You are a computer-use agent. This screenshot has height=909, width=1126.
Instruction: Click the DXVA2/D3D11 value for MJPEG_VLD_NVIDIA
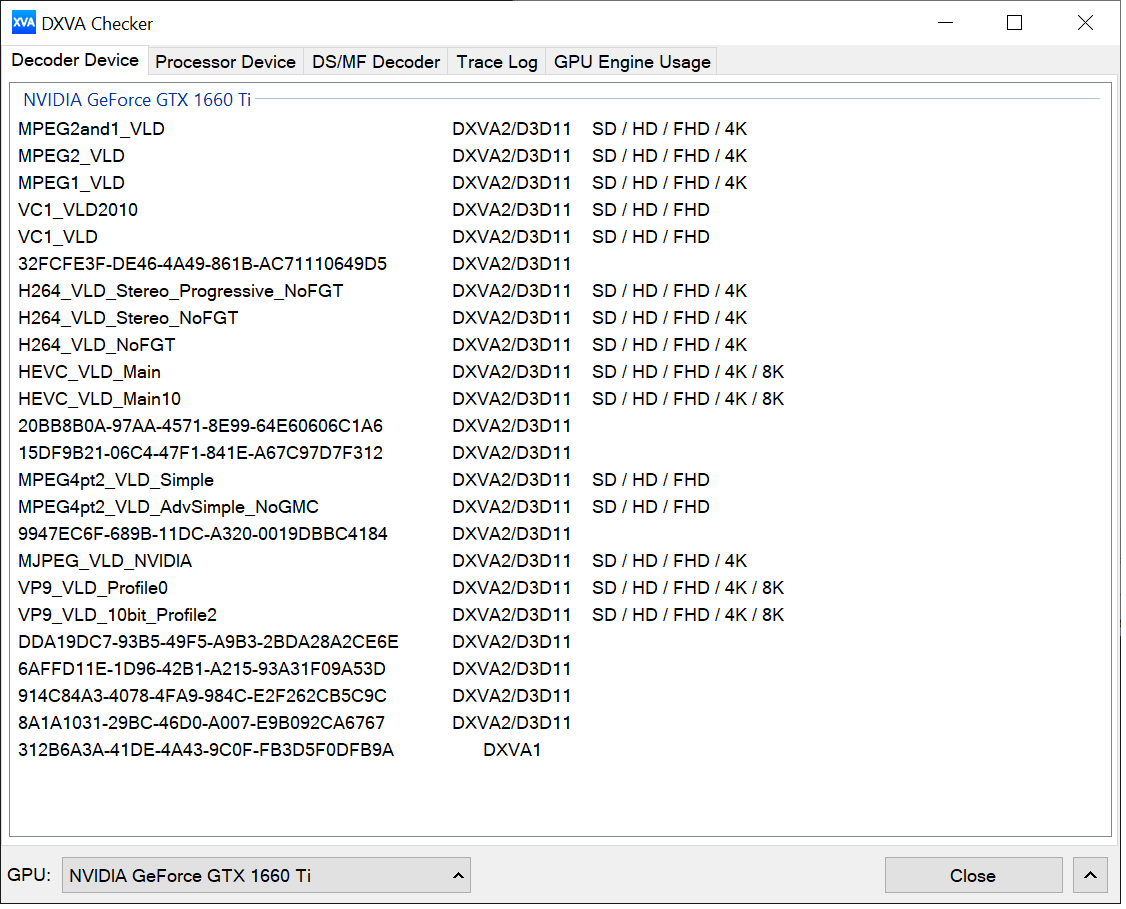point(511,561)
